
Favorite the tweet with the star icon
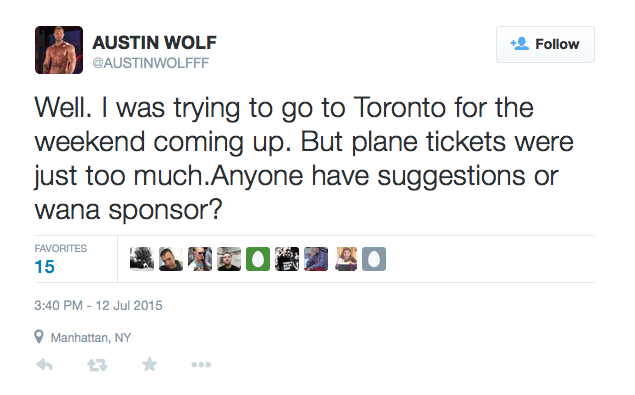(x=149, y=364)
